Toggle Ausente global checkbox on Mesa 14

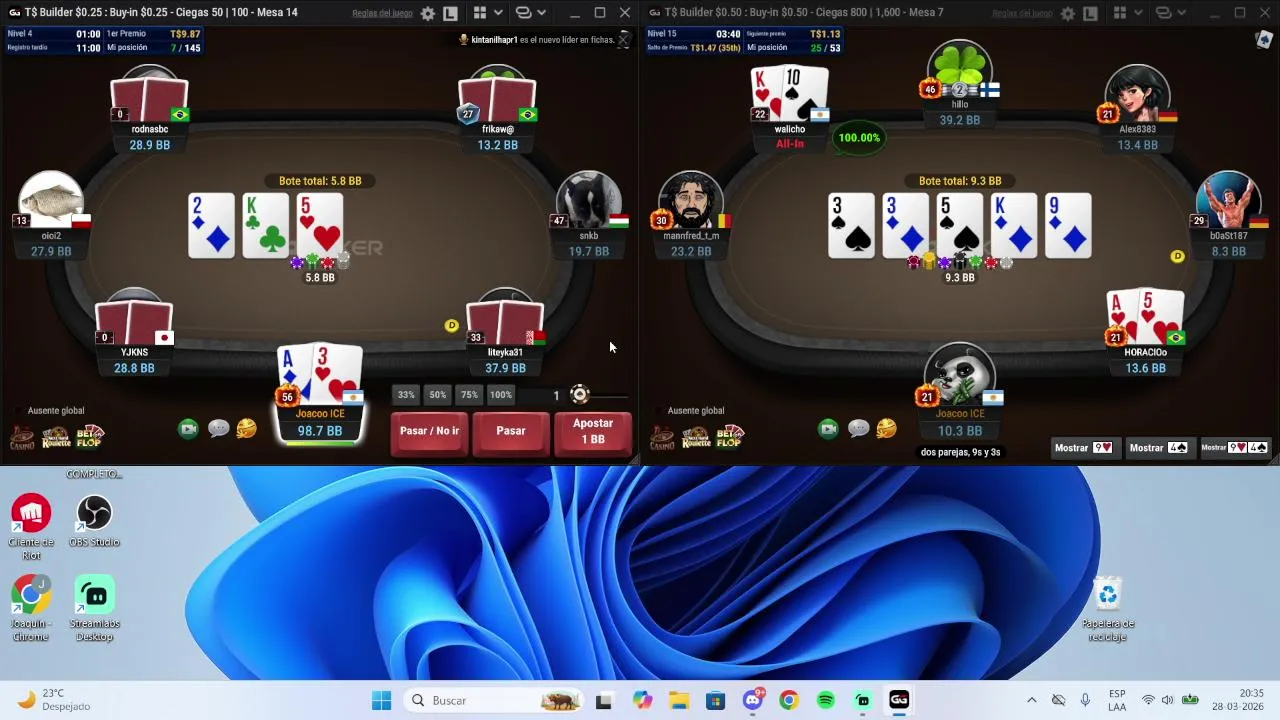19,411
